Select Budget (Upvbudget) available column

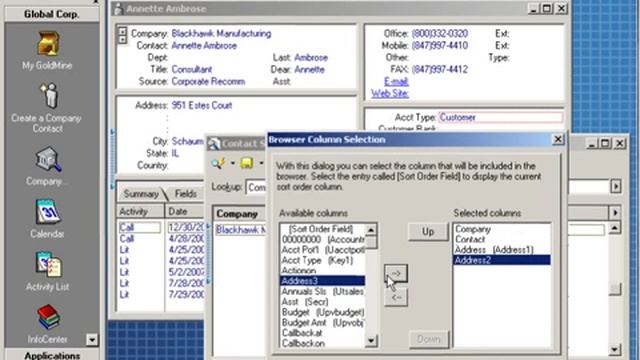322,312
